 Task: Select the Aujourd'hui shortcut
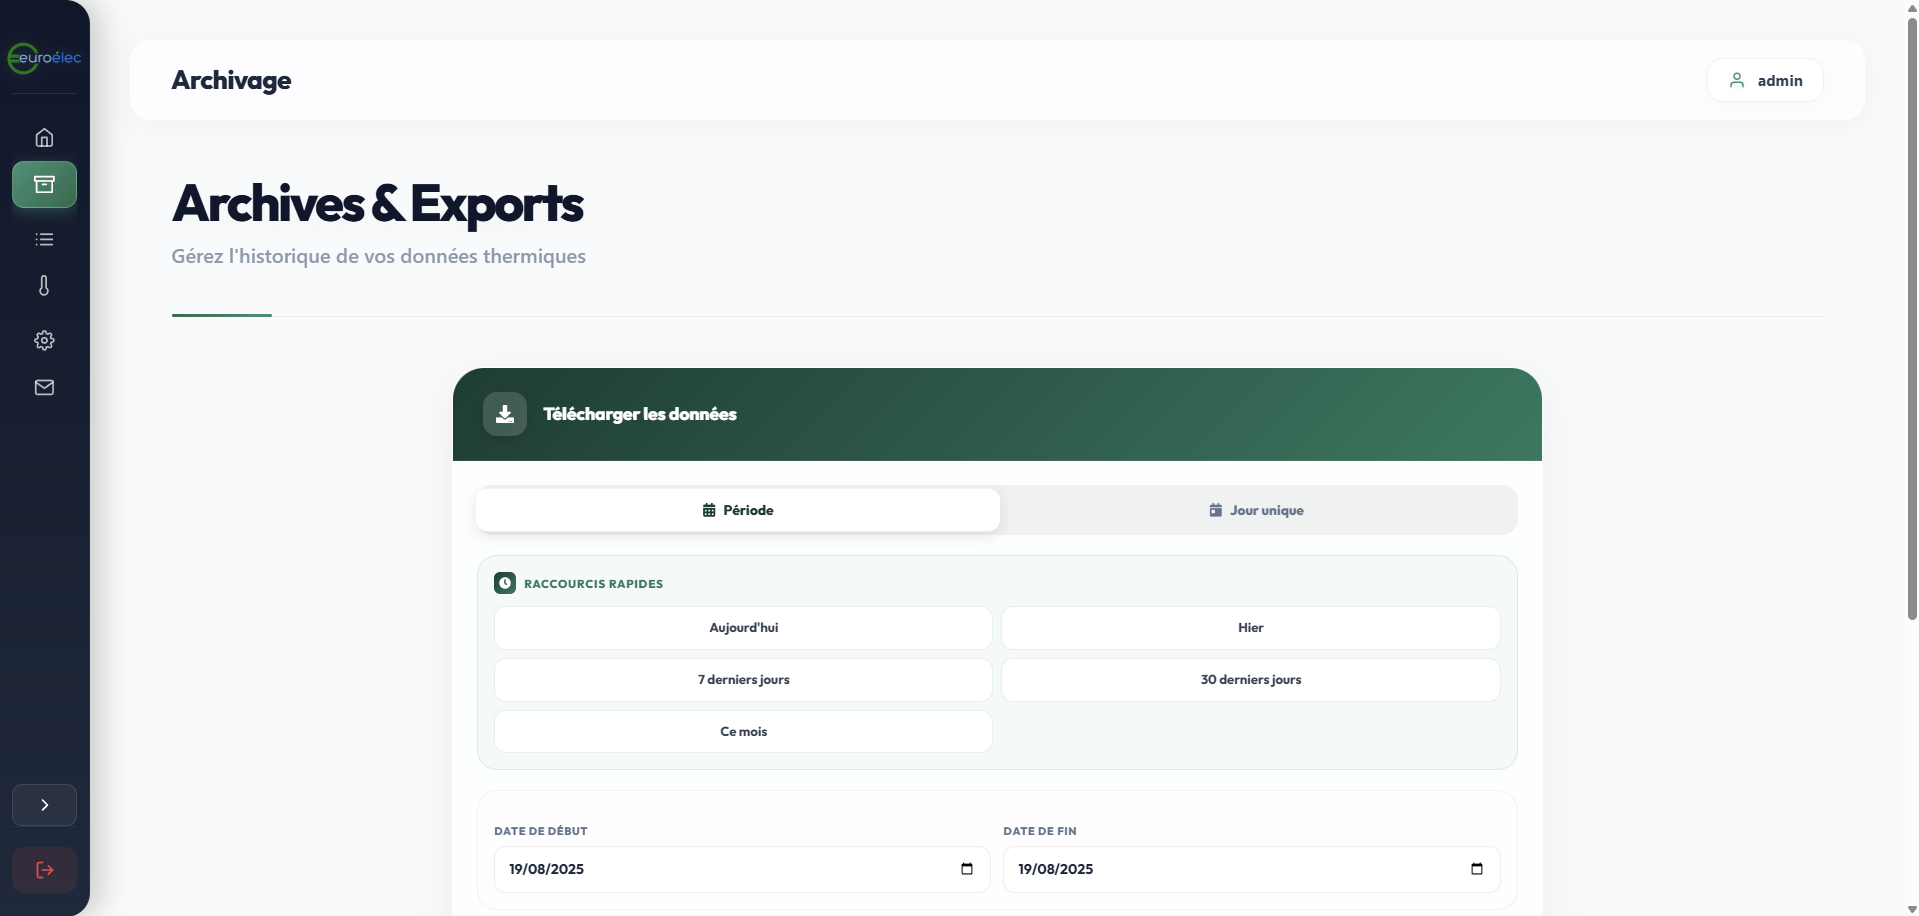pos(743,628)
